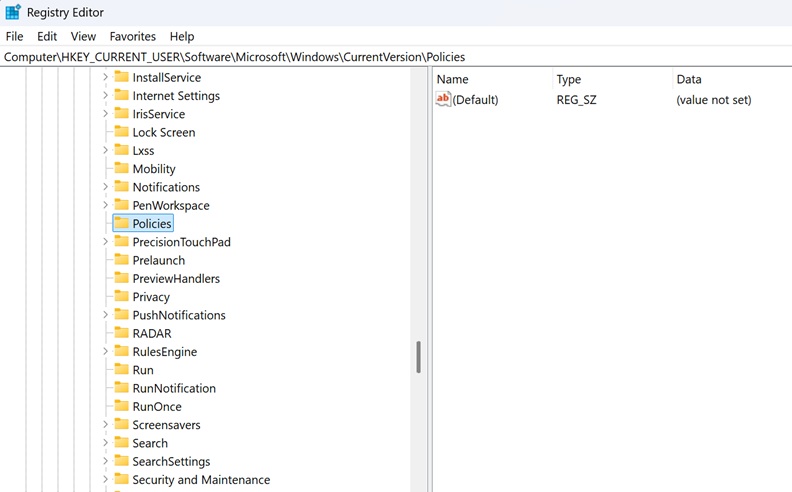
Task: Click the RunOnce folder icon
Action: coord(122,407)
